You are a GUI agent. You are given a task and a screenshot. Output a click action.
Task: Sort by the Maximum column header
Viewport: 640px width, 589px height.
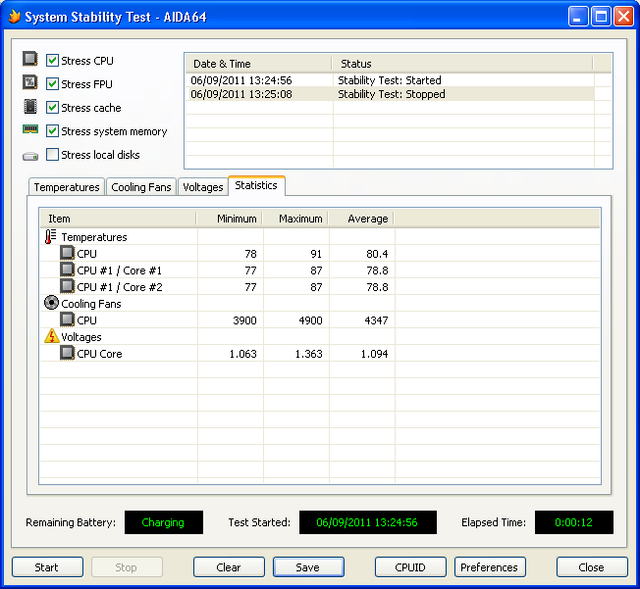click(x=300, y=218)
